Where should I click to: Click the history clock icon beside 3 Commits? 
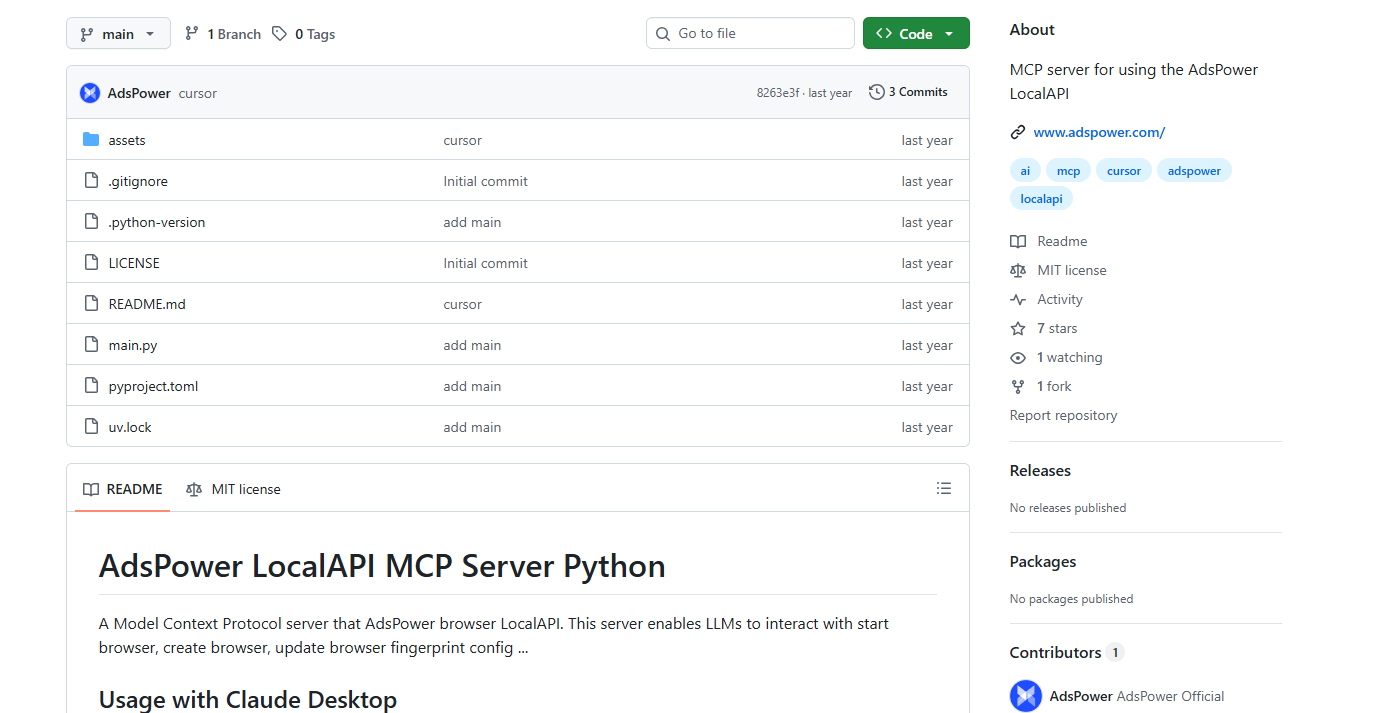click(x=877, y=92)
